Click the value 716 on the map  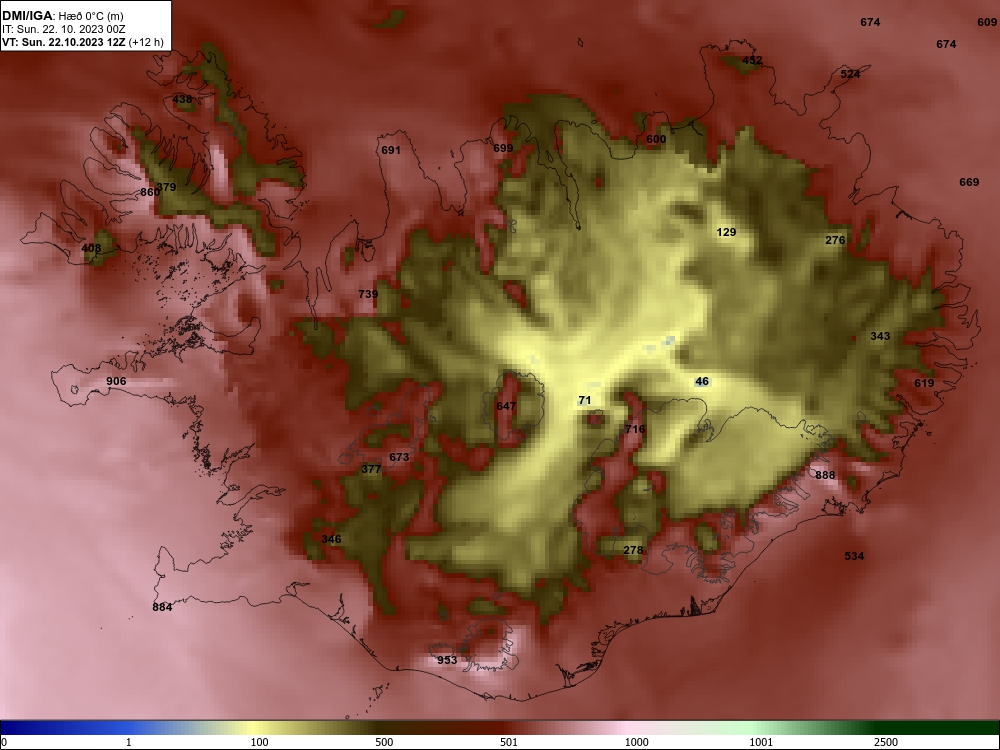(635, 429)
